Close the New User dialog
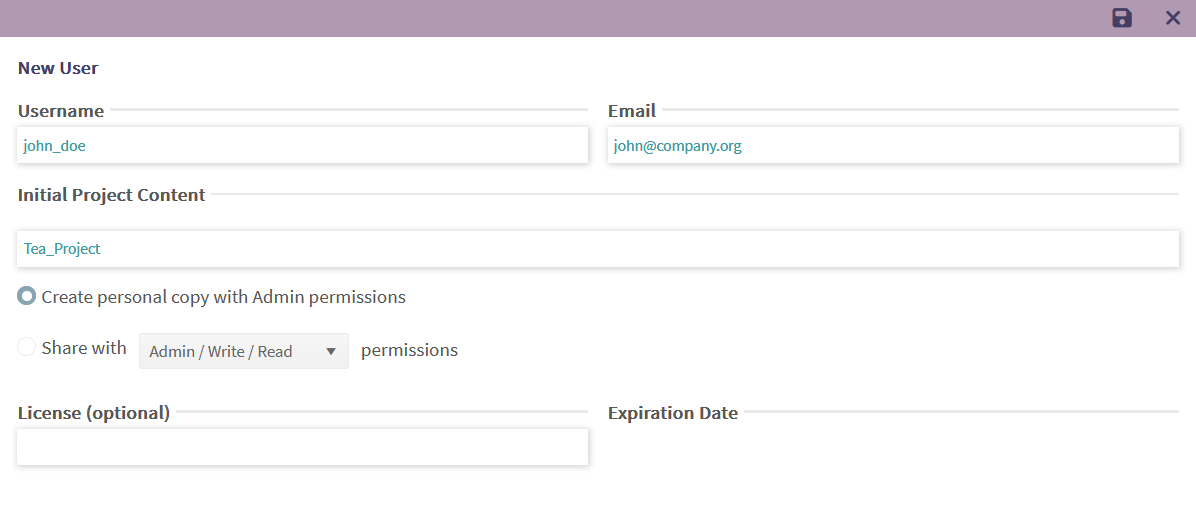Viewport: 1196px width, 508px height. coord(1173,18)
